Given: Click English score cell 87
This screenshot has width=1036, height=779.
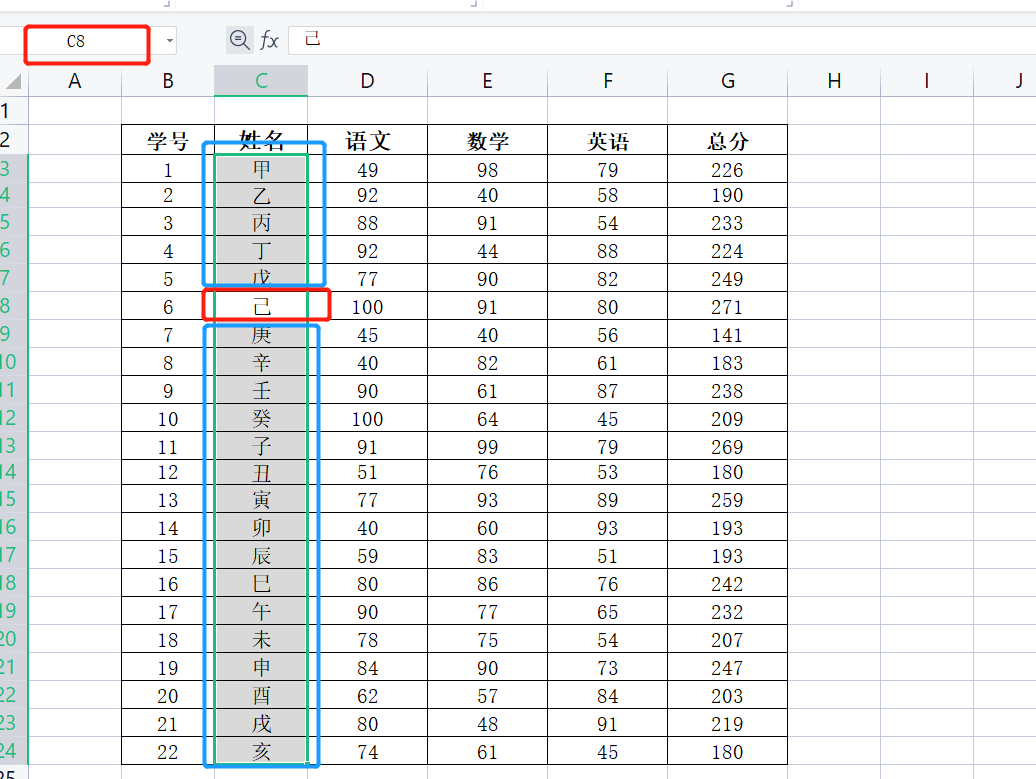Looking at the screenshot, I should 608,390.
